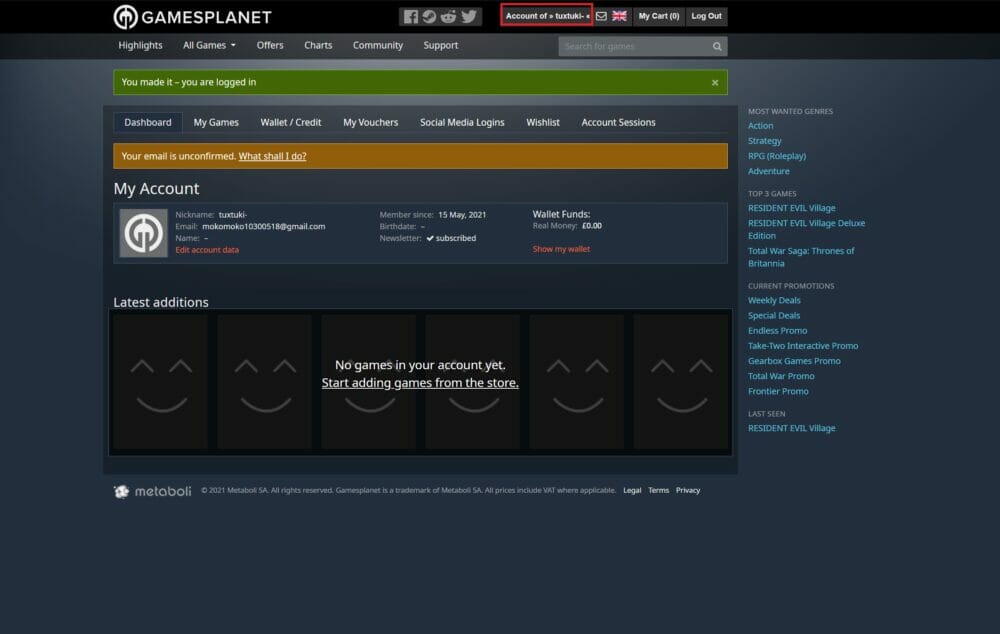This screenshot has height=634, width=1000.
Task: Click the profile avatar image
Action: coord(143,233)
